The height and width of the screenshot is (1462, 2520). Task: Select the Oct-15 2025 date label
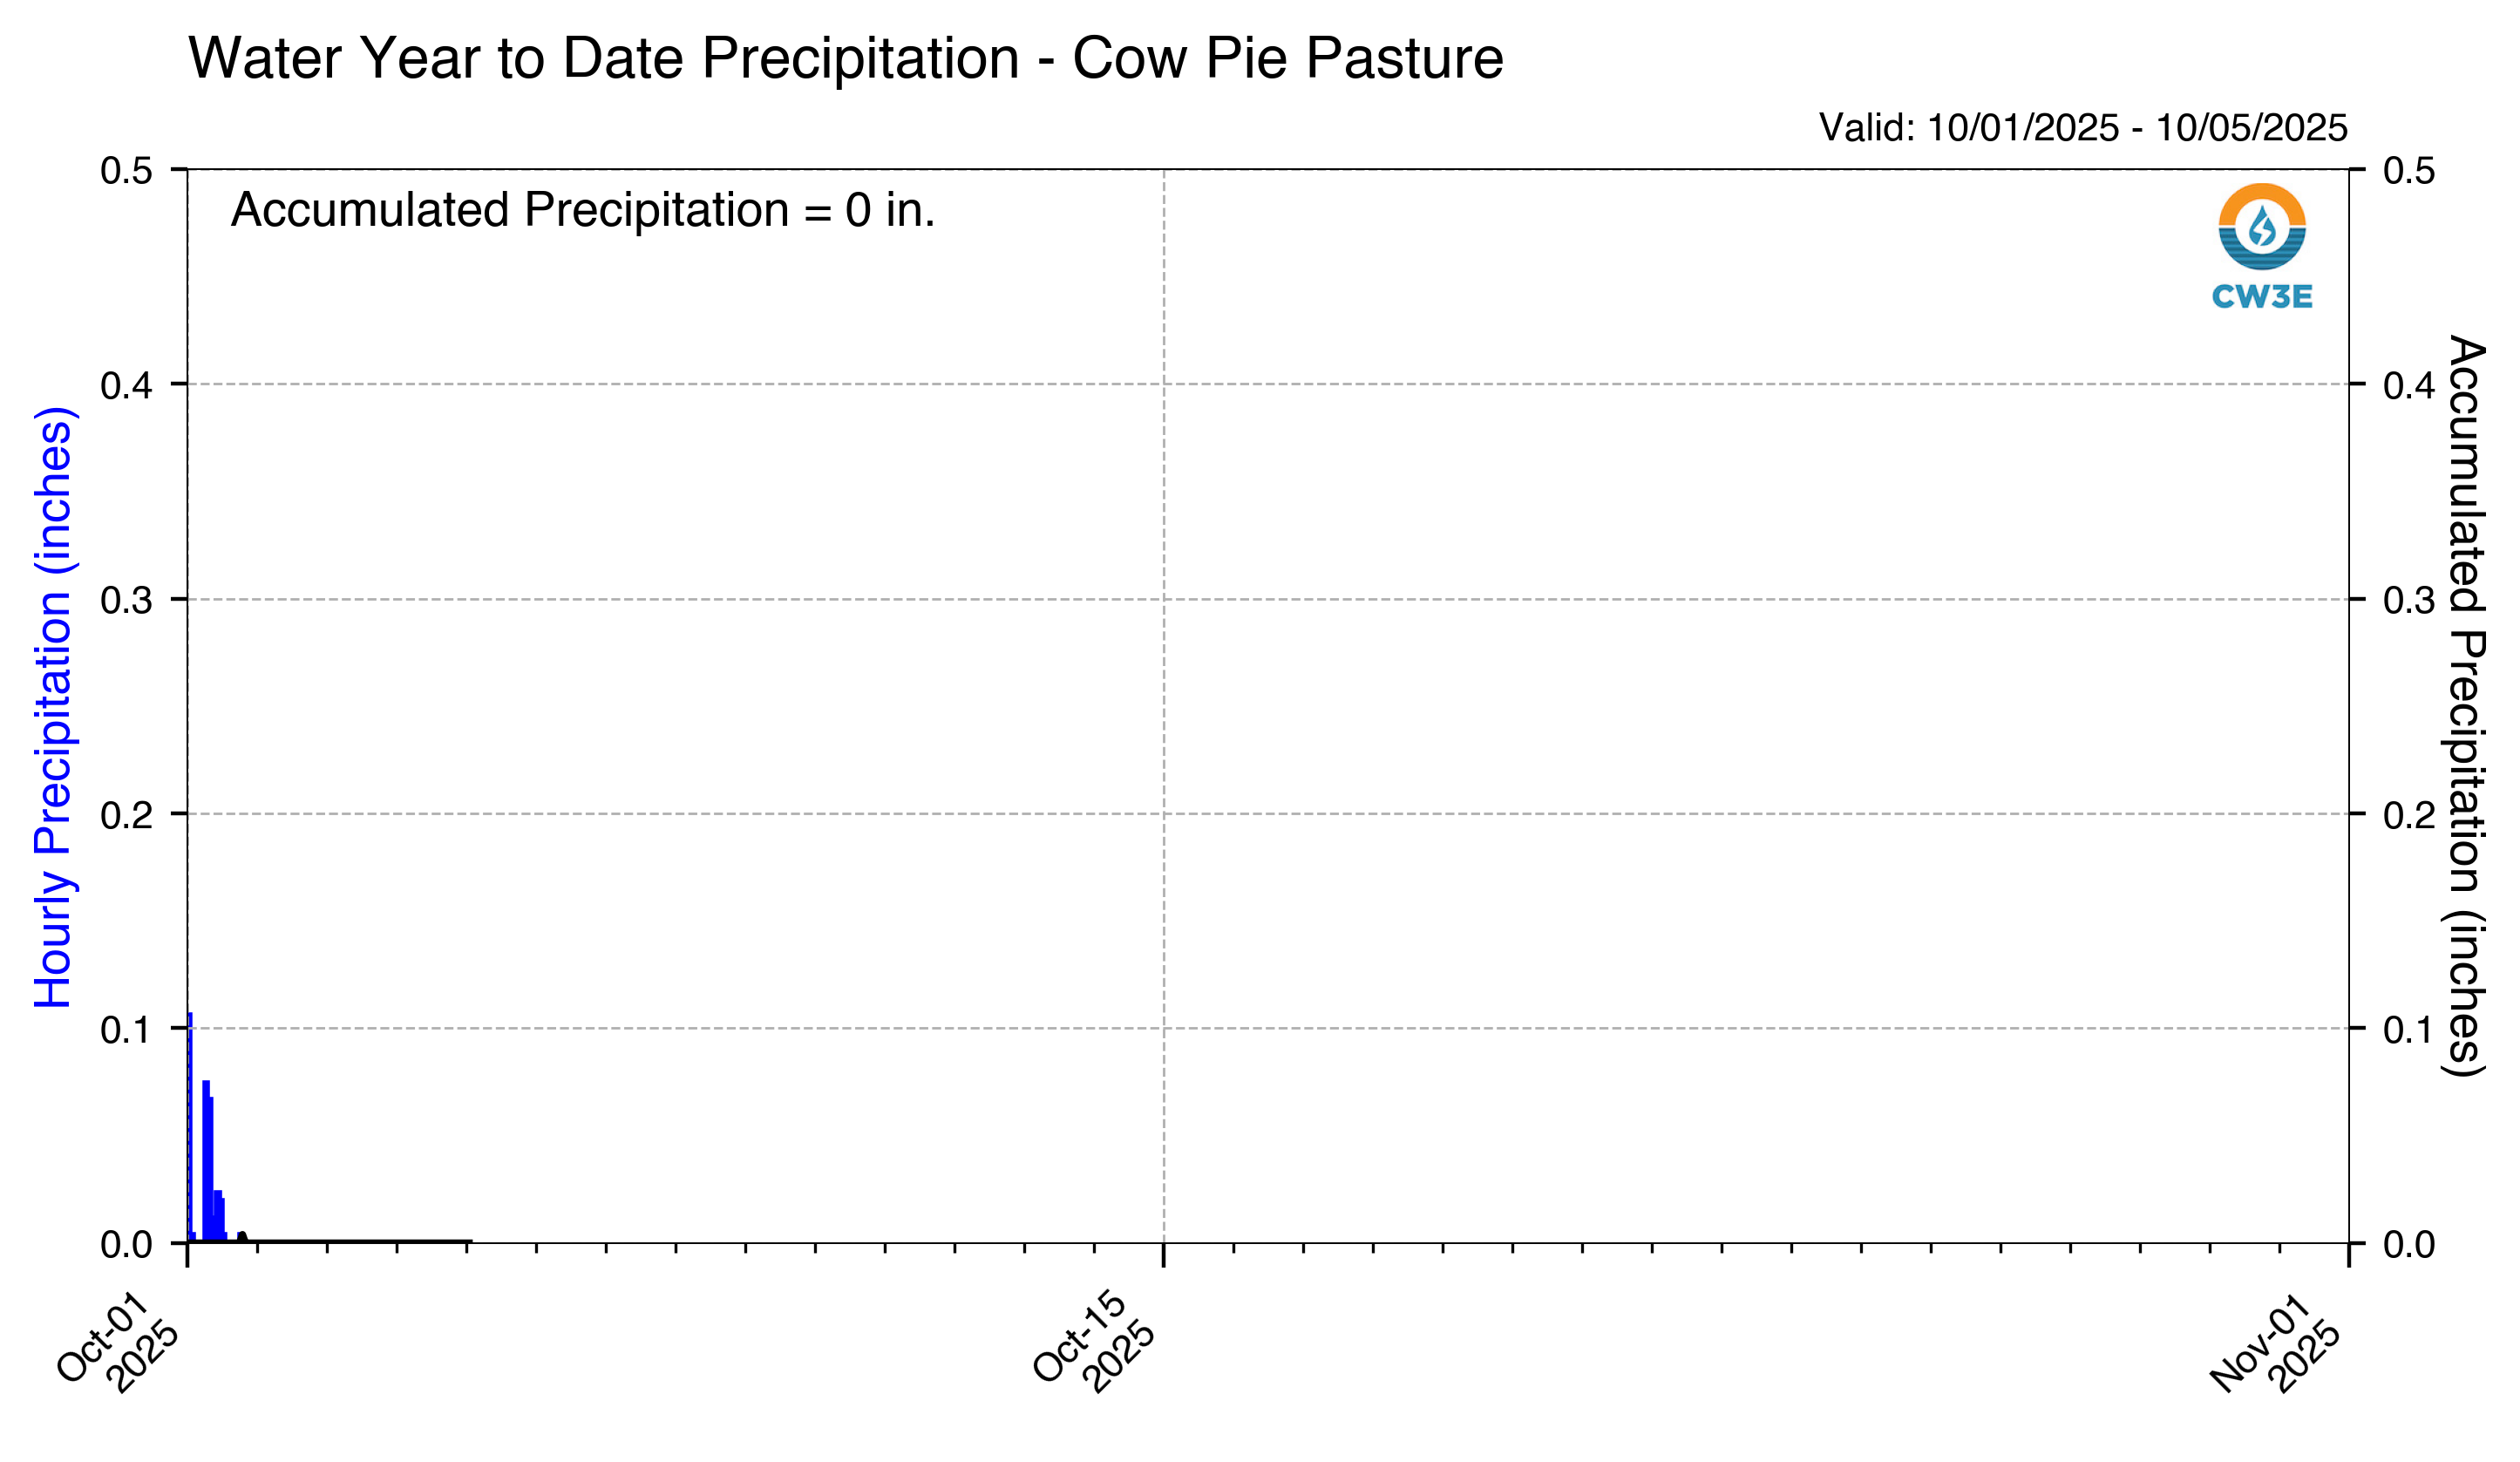click(1094, 1341)
